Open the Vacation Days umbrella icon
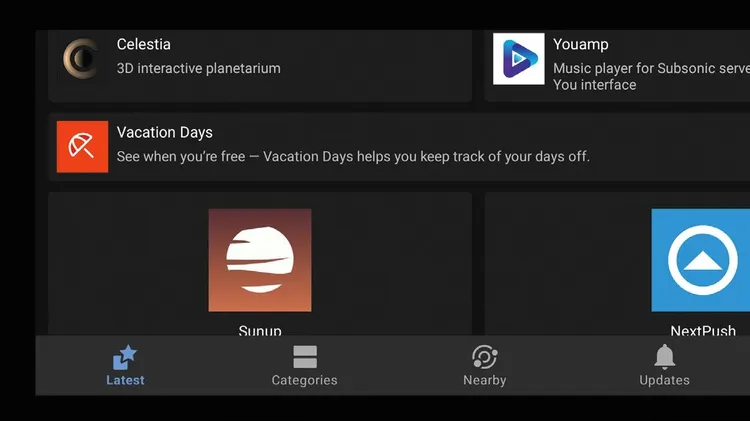Viewport: 750px width, 421px height. [x=82, y=146]
